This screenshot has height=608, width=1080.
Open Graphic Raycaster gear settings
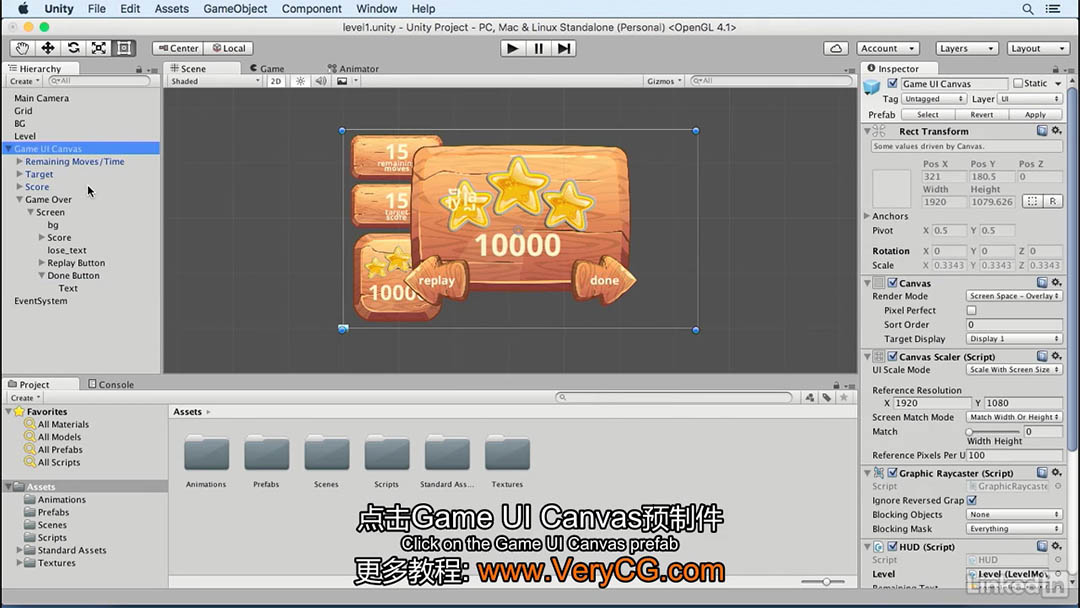(1057, 472)
